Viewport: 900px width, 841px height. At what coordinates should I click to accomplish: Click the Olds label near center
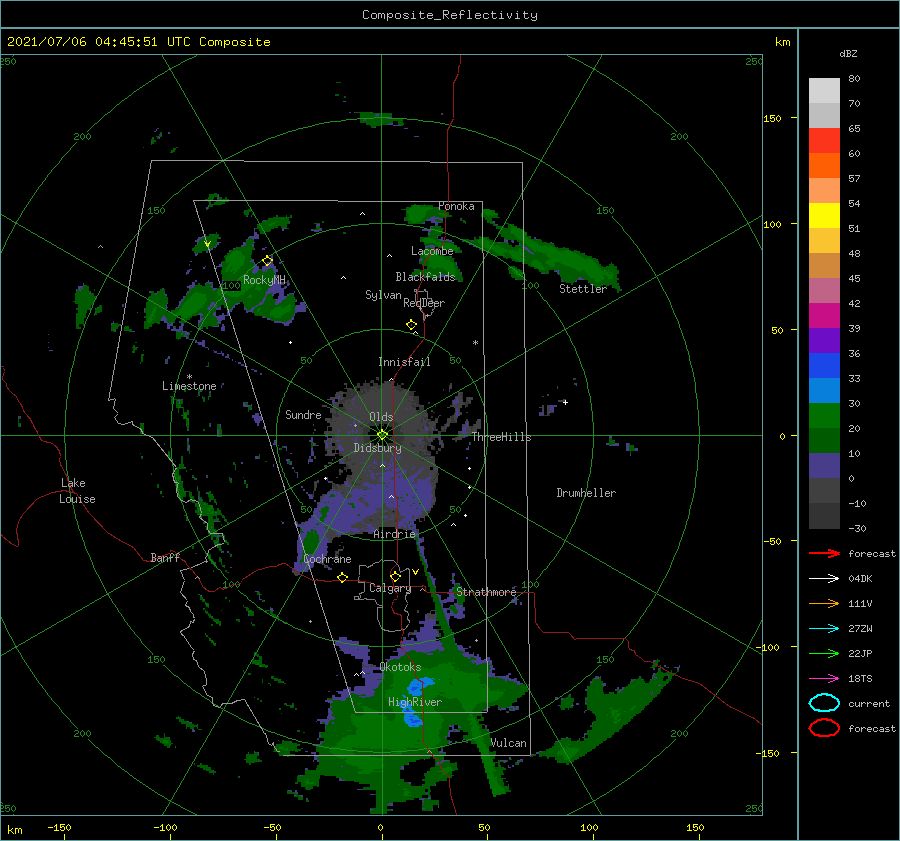(381, 417)
